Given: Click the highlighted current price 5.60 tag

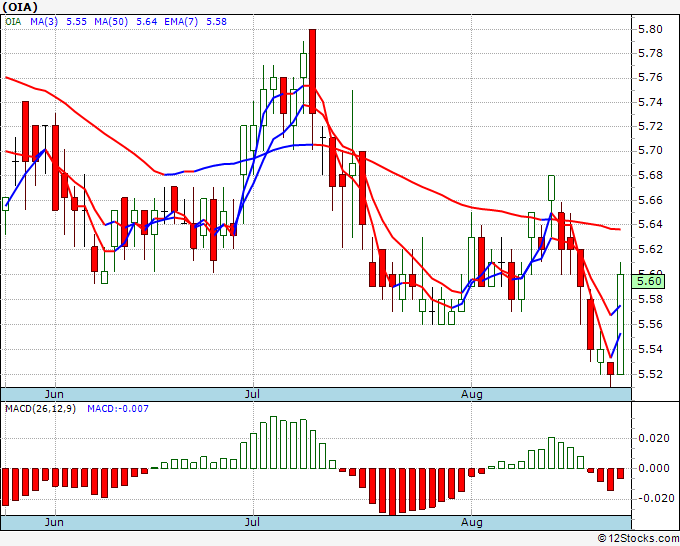Looking at the screenshot, I should pyautogui.click(x=648, y=281).
